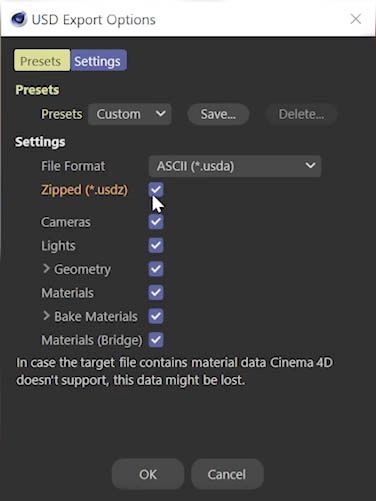376x501 pixels.
Task: Expand the Geometry chevron
Action: click(x=46, y=268)
